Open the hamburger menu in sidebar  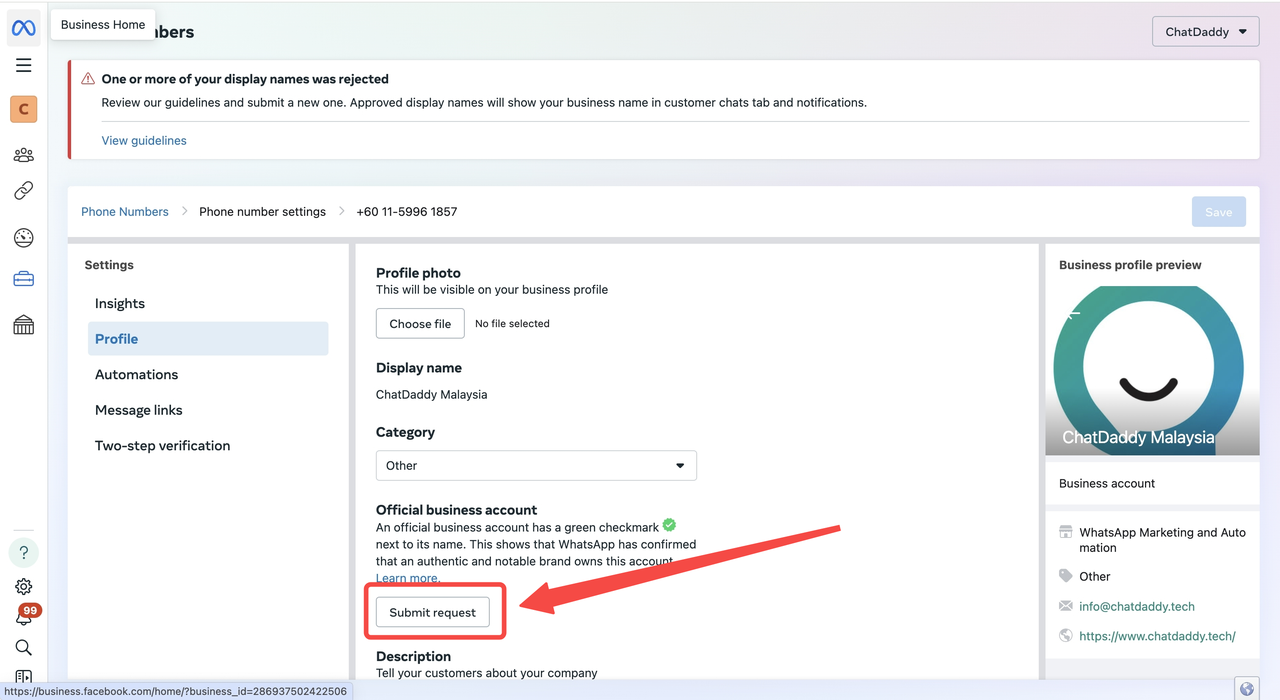point(24,65)
